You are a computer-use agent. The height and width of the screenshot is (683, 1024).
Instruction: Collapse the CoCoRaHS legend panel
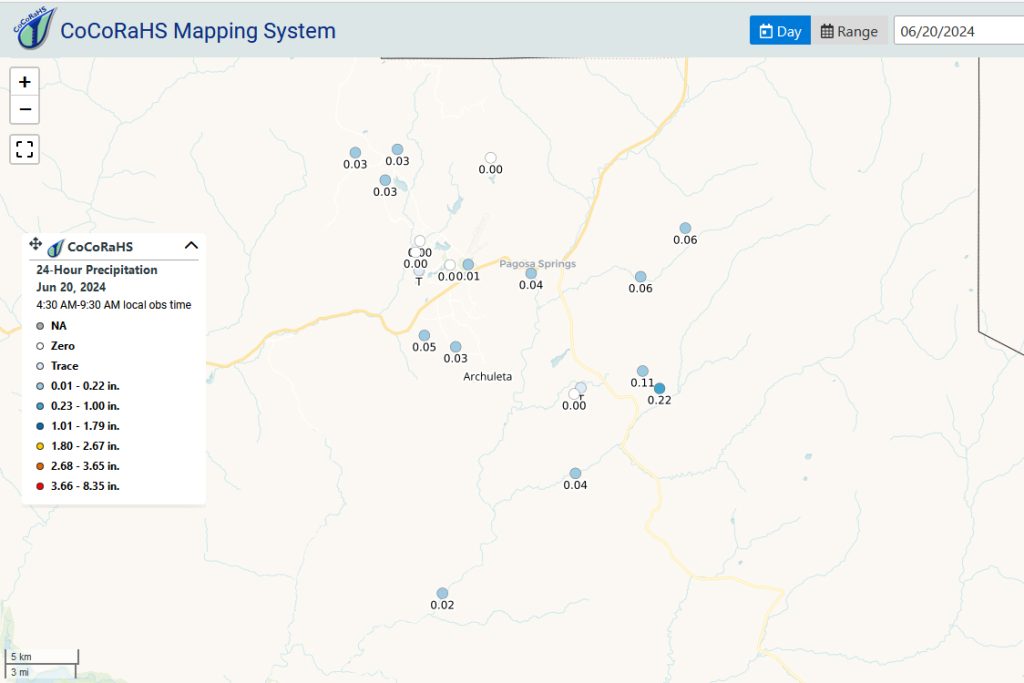click(191, 246)
